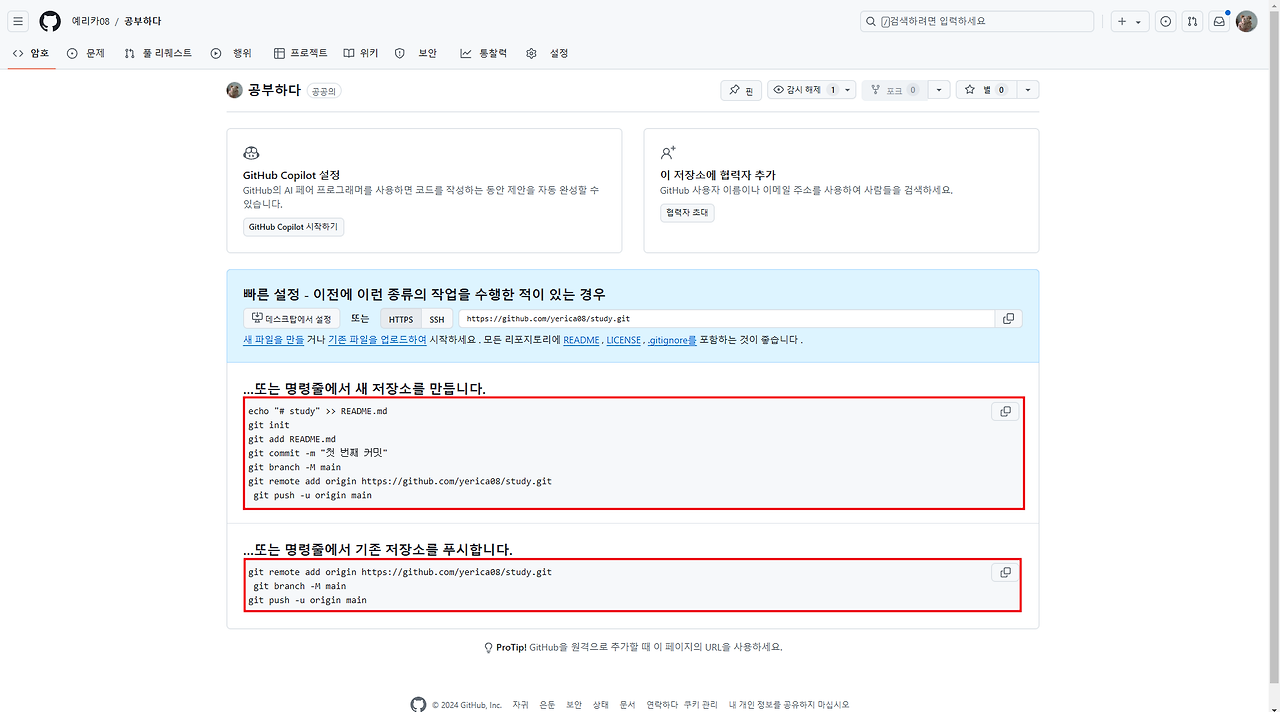Image resolution: width=1280 pixels, height=712 pixels.
Task: Open the user profile avatar menu
Action: point(1246,21)
